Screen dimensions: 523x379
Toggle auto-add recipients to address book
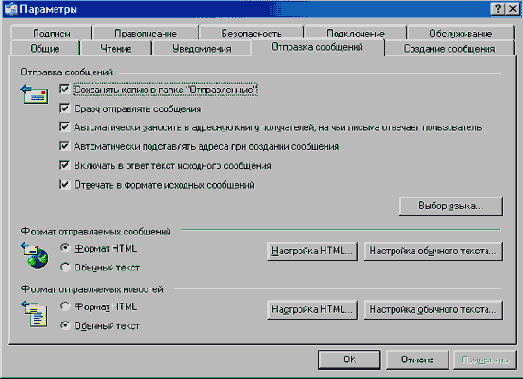point(64,127)
